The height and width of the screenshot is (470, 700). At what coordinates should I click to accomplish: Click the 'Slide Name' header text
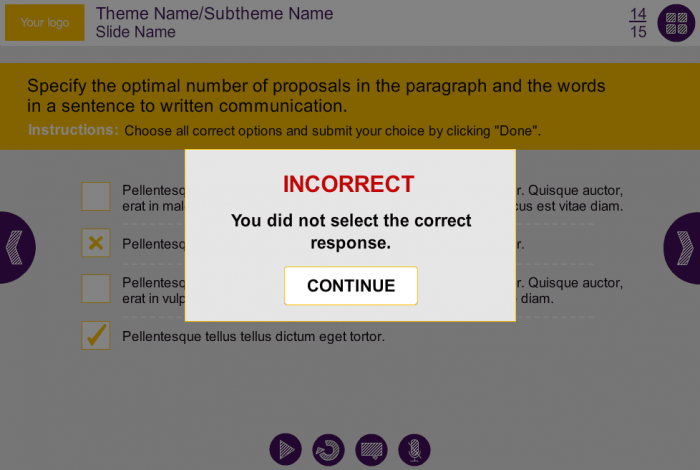pyautogui.click(x=136, y=32)
